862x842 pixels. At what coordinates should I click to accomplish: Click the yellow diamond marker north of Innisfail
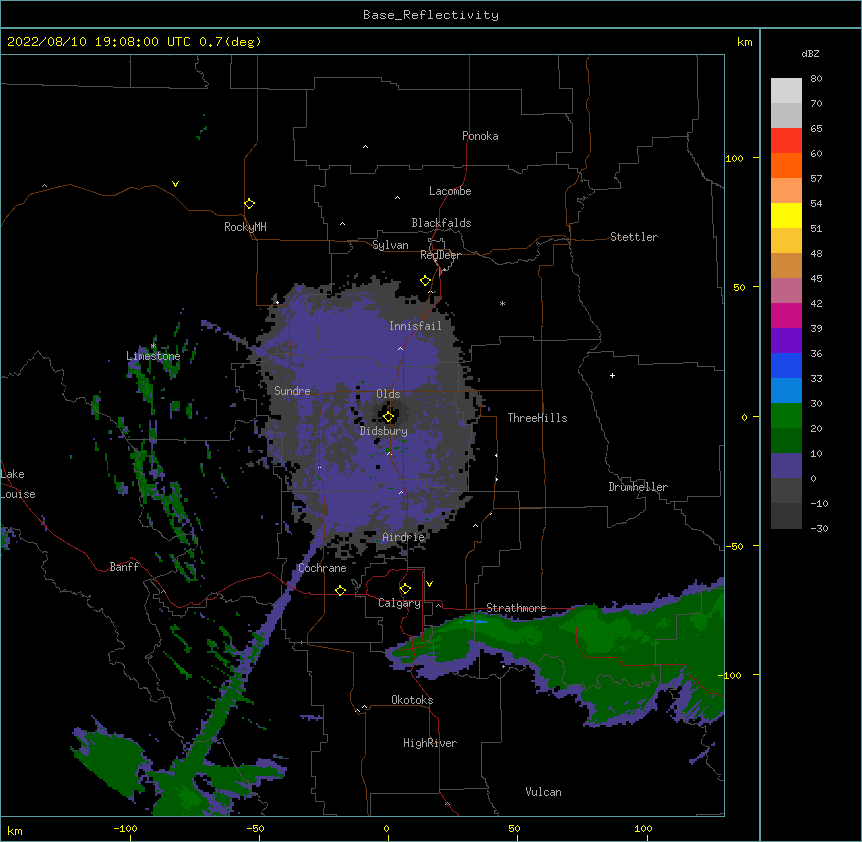(x=426, y=281)
